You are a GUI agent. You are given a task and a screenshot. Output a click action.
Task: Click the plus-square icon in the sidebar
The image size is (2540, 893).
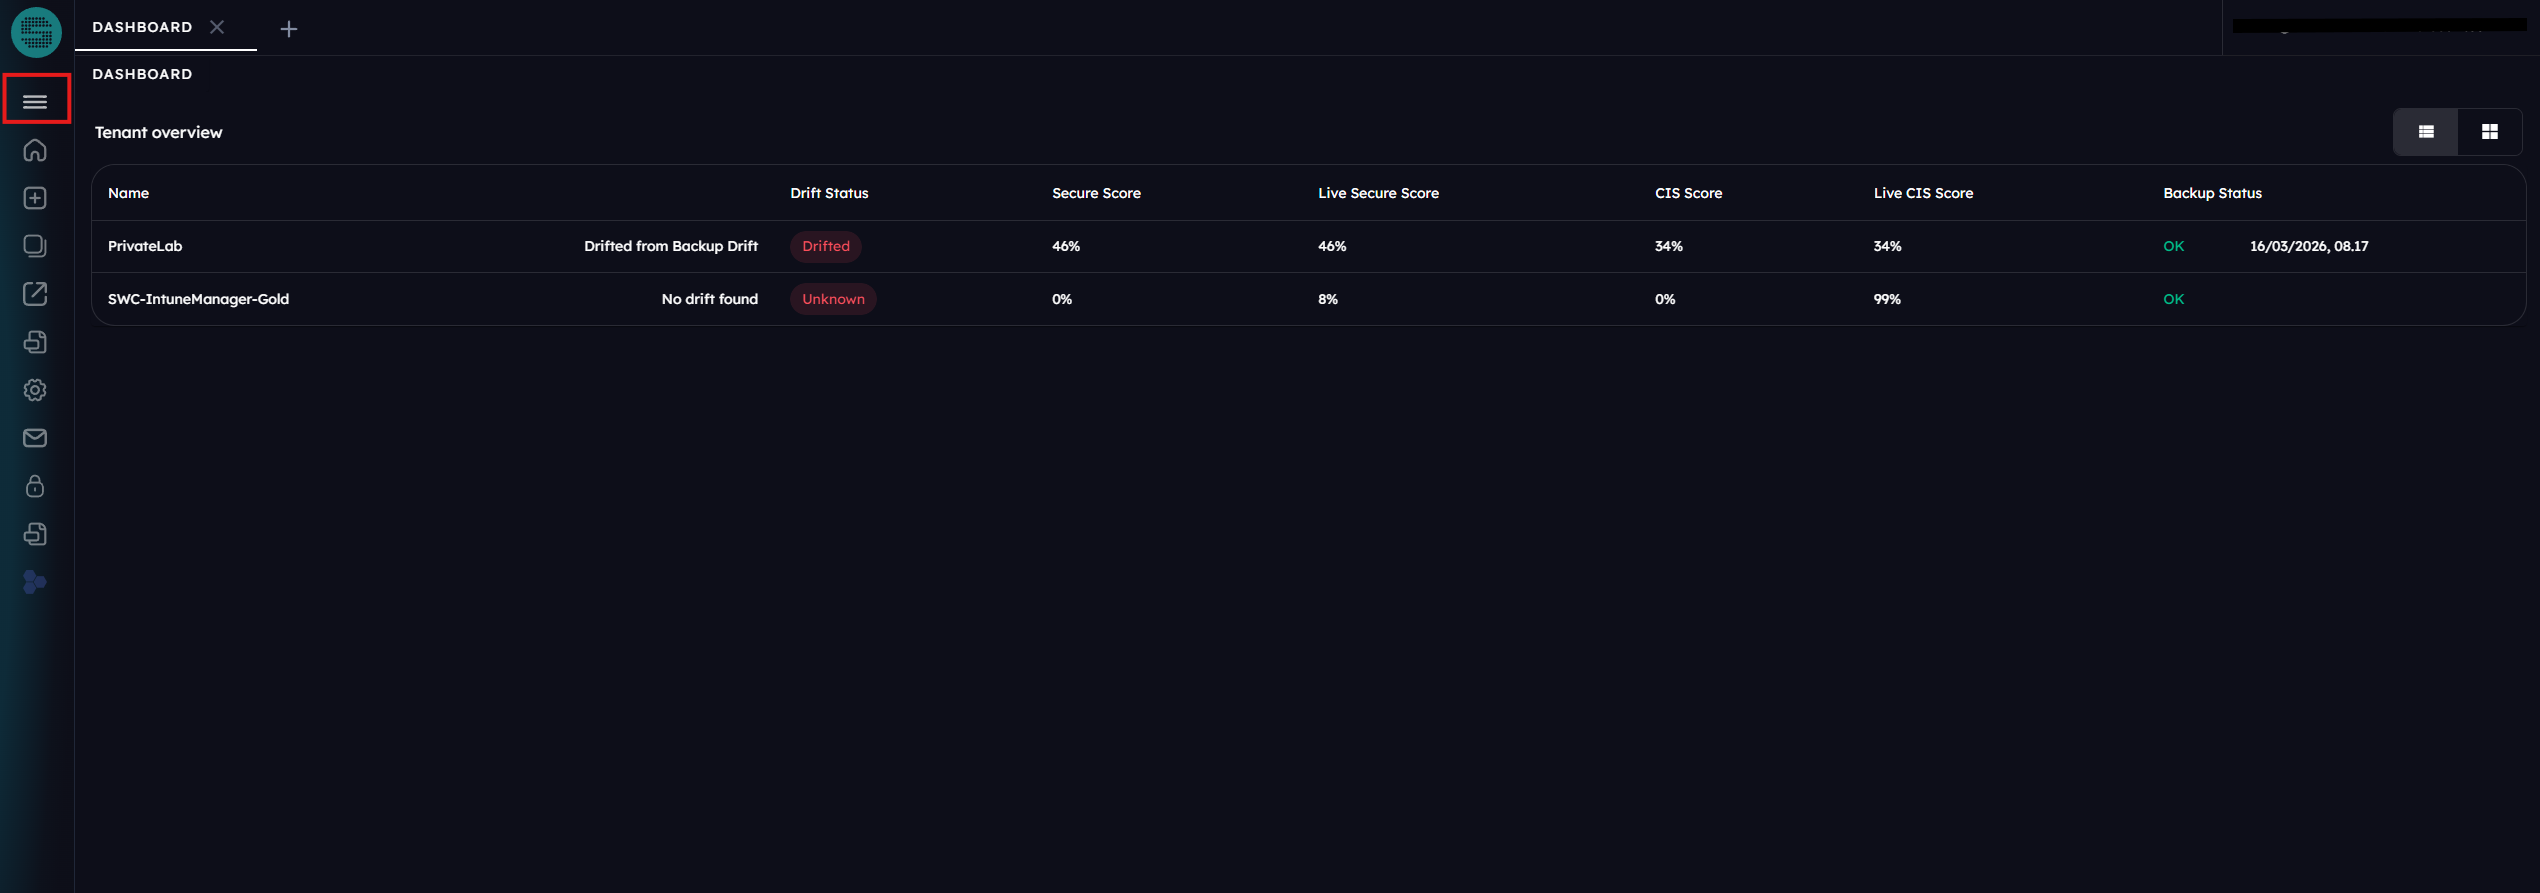(35, 198)
